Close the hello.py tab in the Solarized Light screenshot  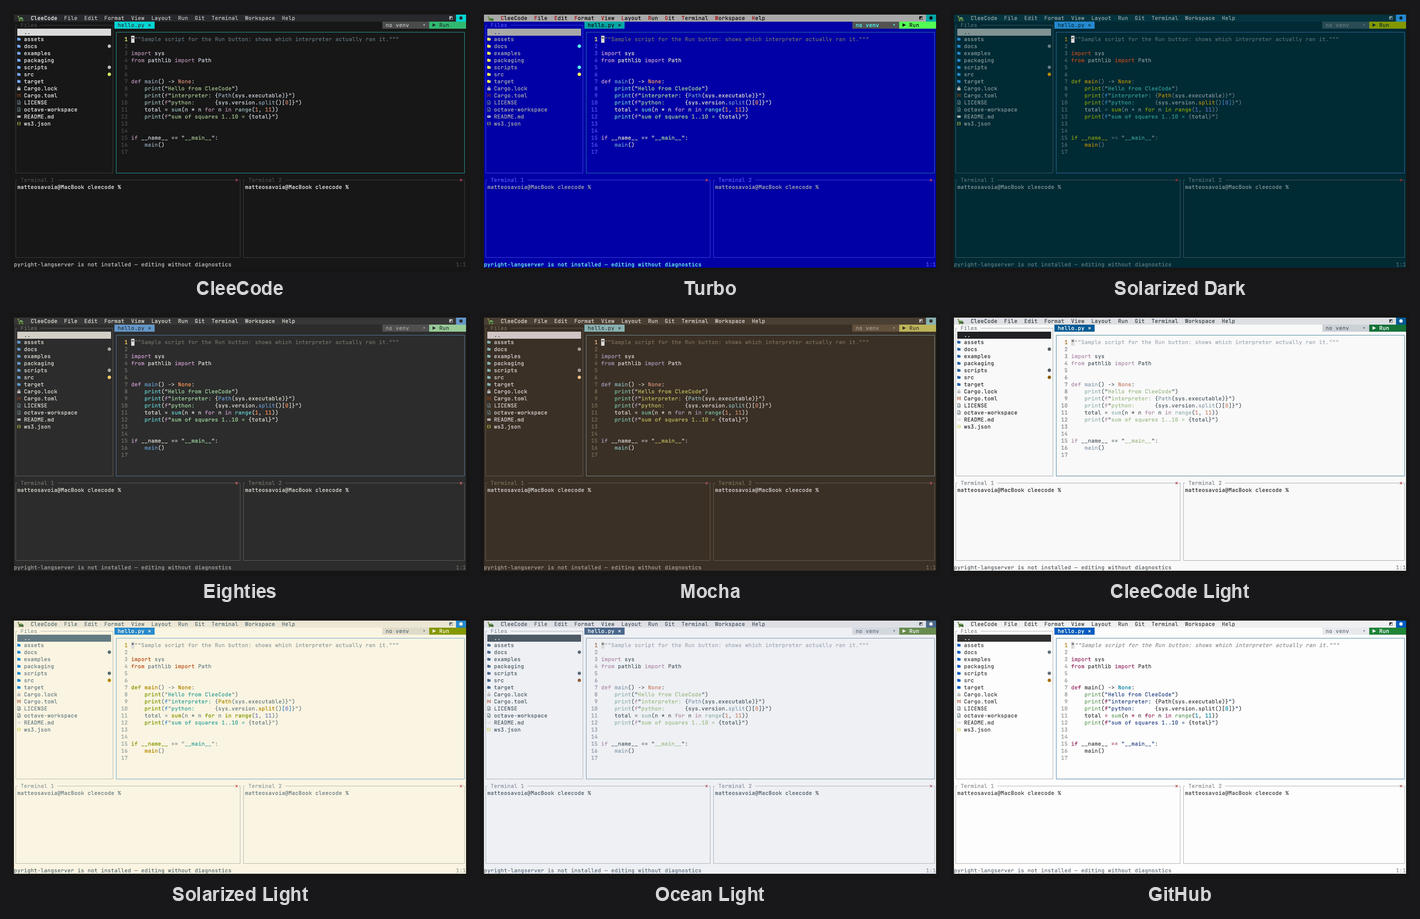150,631
